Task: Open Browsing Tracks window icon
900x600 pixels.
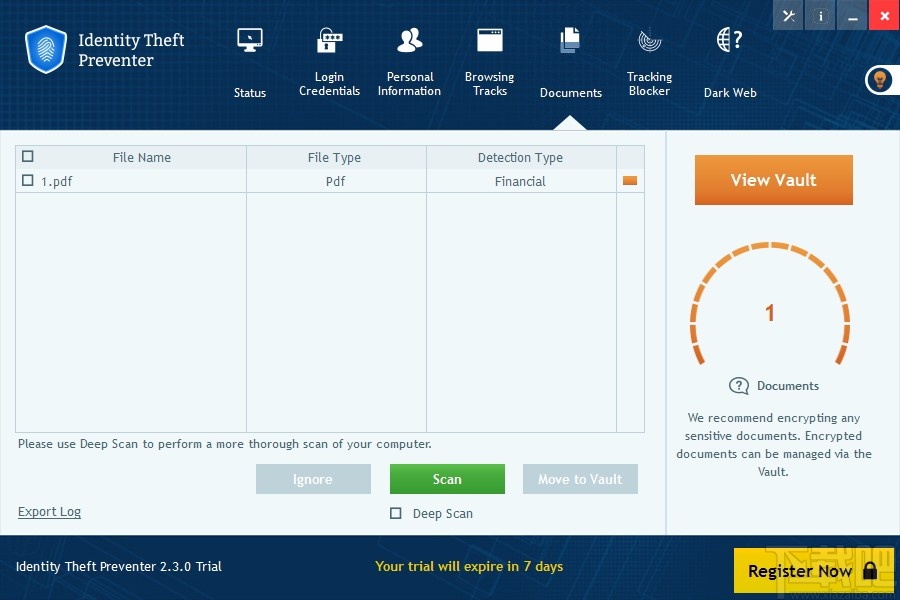Action: [x=490, y=40]
